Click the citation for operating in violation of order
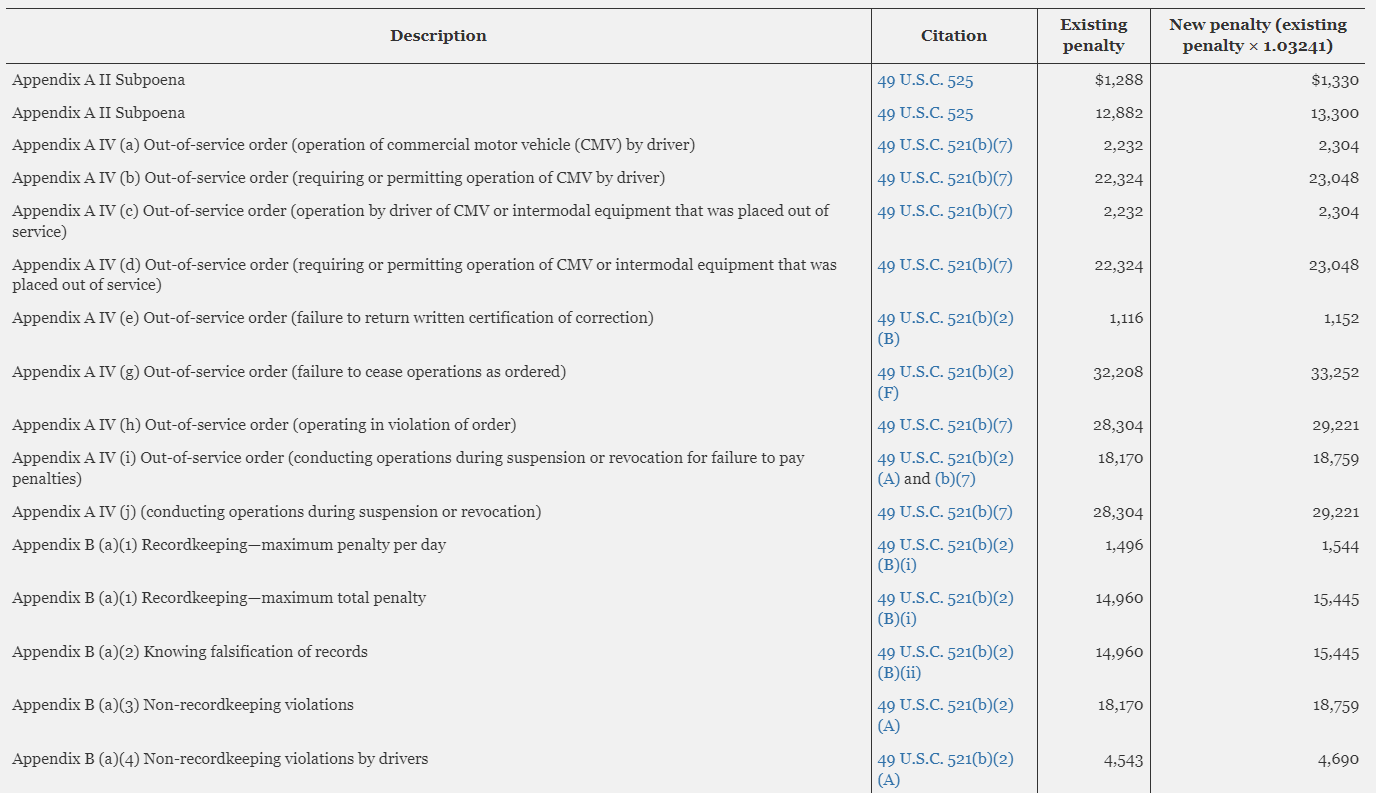This screenshot has width=1376, height=793. 944,426
